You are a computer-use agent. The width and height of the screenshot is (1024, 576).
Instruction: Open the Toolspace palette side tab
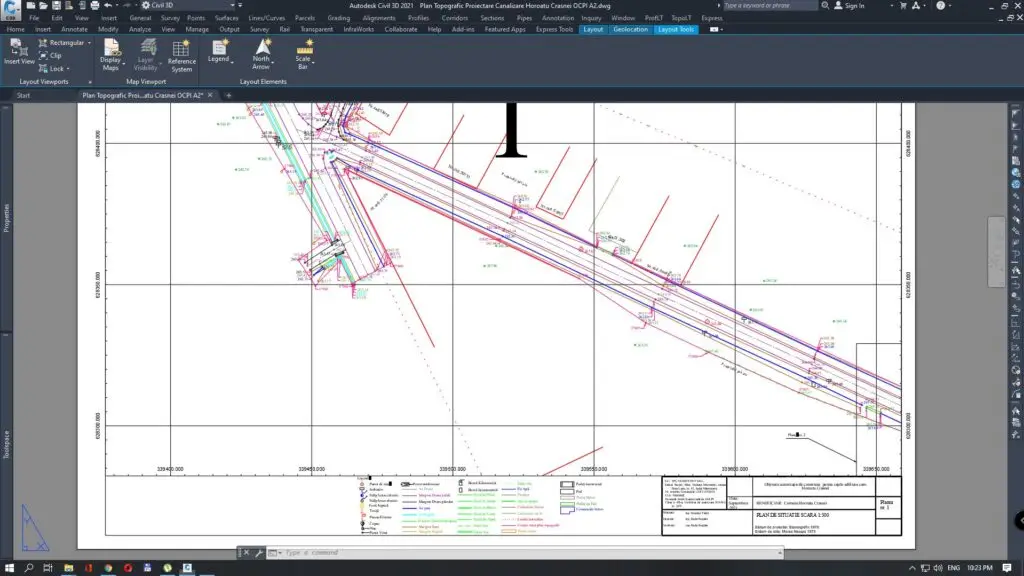pyautogui.click(x=7, y=444)
